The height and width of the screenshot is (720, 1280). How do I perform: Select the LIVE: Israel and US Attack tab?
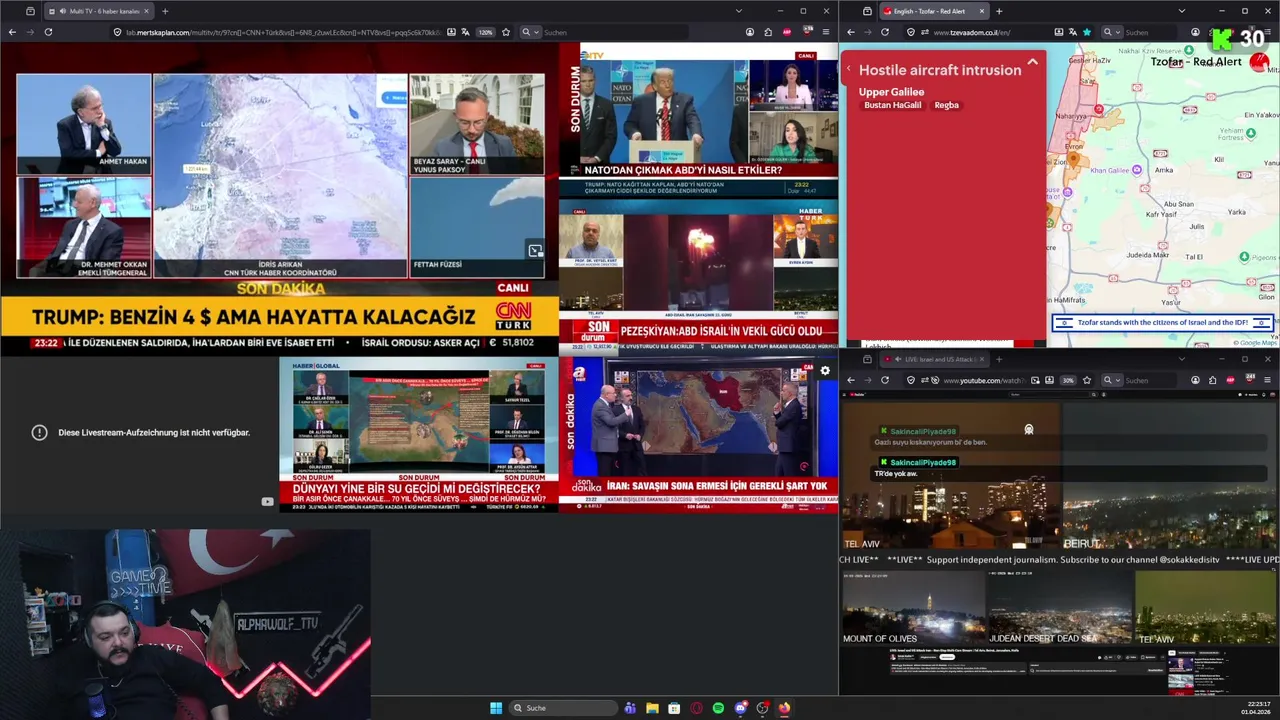click(935, 359)
